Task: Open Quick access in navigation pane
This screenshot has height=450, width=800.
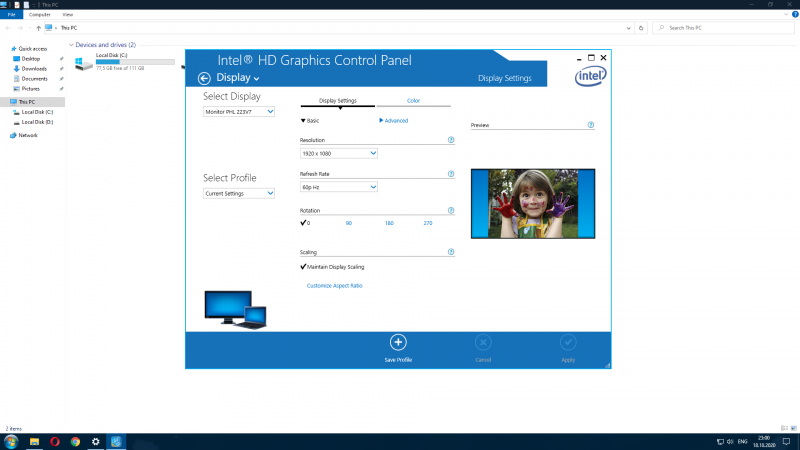Action: 33,49
